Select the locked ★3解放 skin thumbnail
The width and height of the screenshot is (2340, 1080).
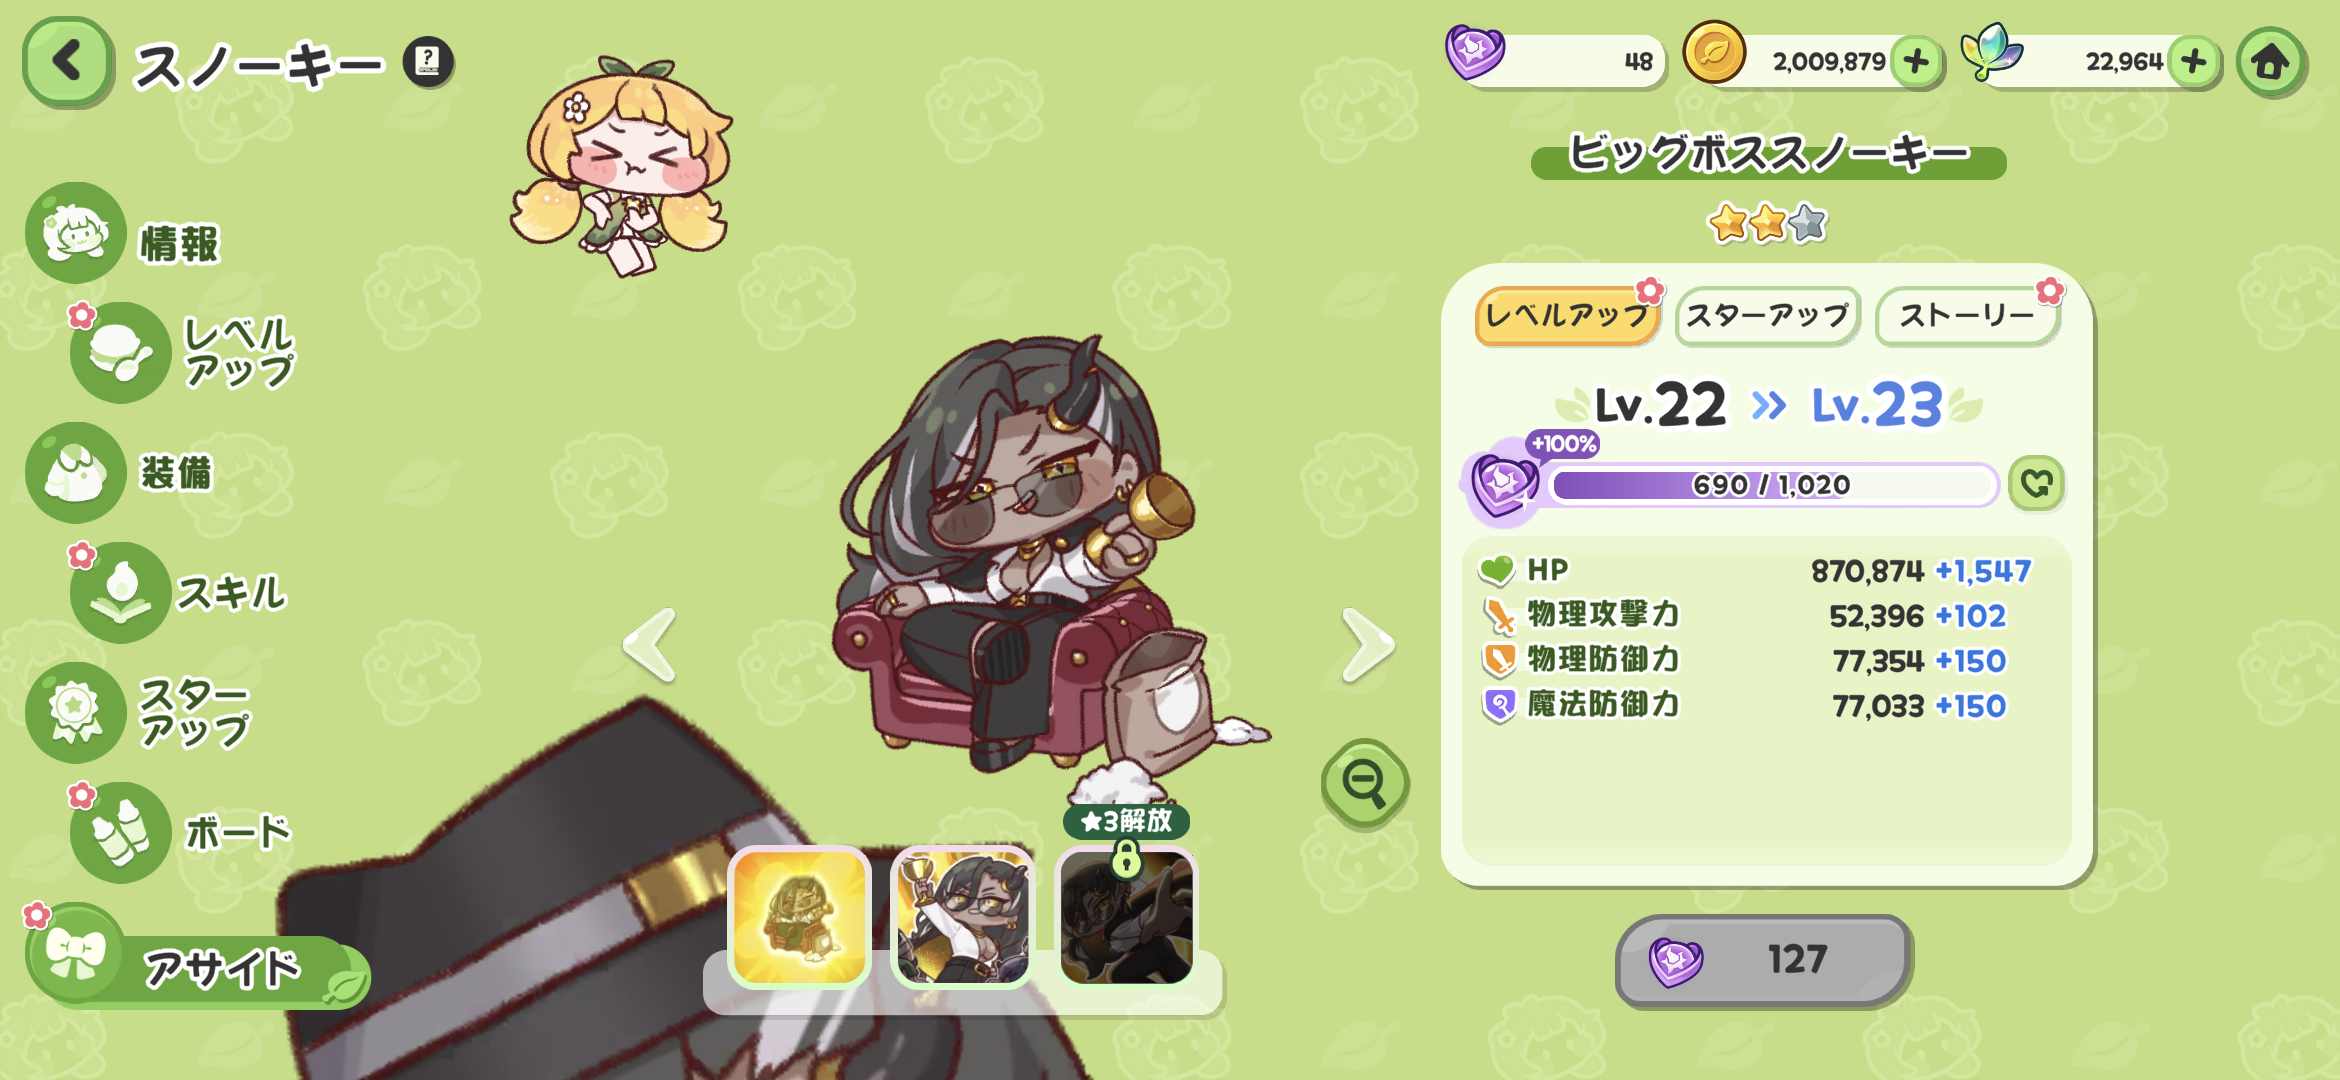1126,916
